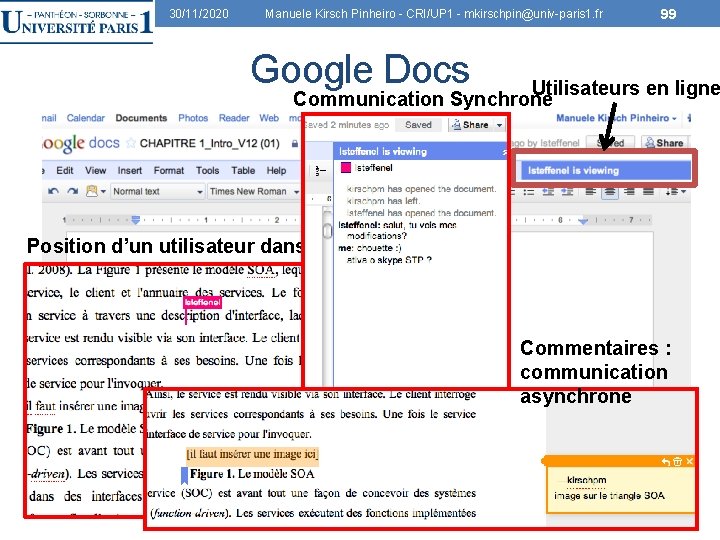
Task: Open the Photos link
Action: tap(193, 118)
